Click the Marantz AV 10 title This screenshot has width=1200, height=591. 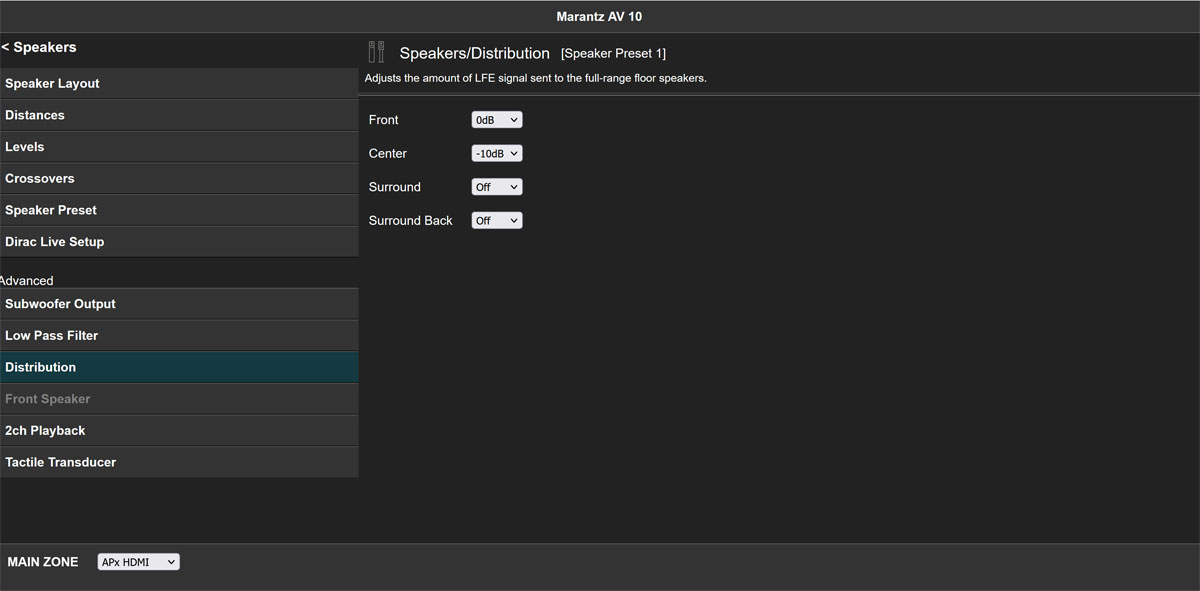point(599,17)
